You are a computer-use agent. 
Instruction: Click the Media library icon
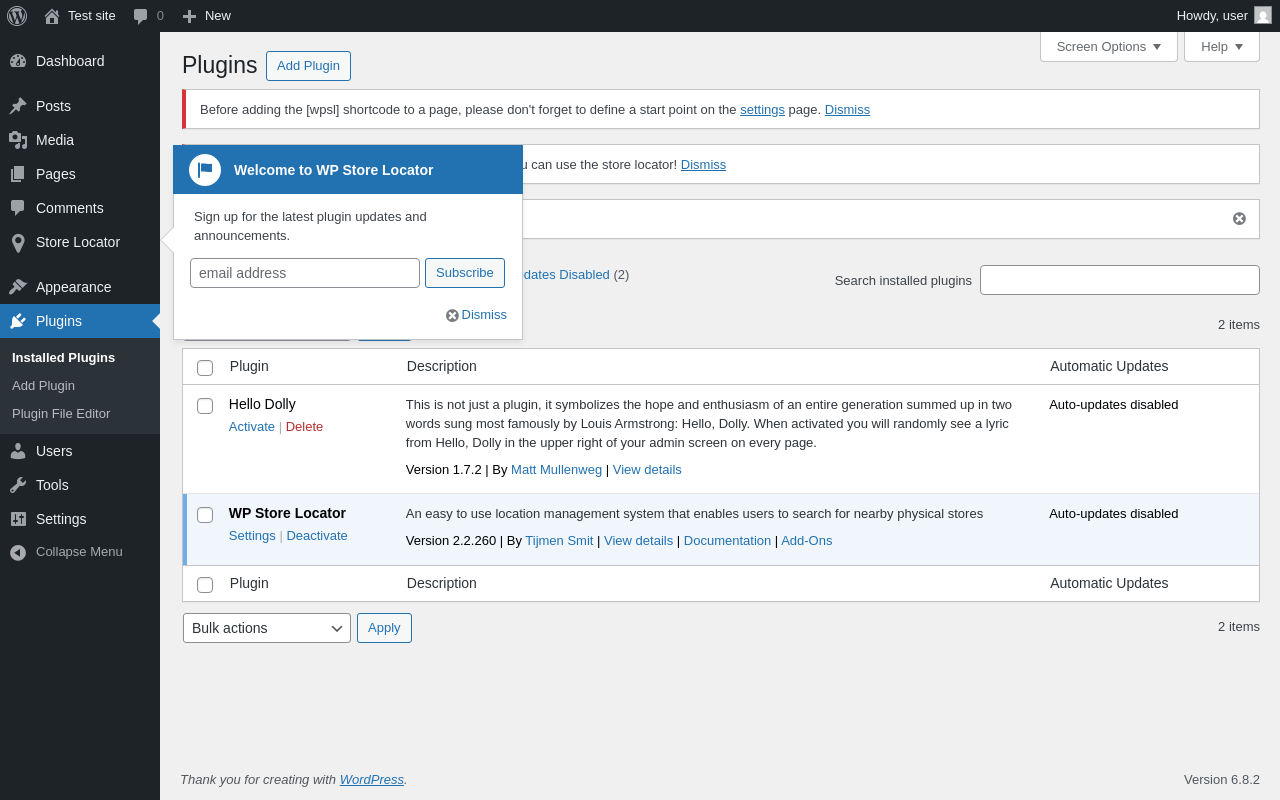(18, 140)
